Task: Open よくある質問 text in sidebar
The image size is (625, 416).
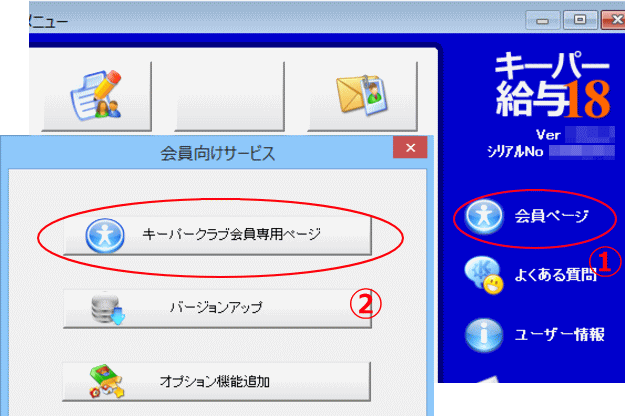Action: (556, 274)
